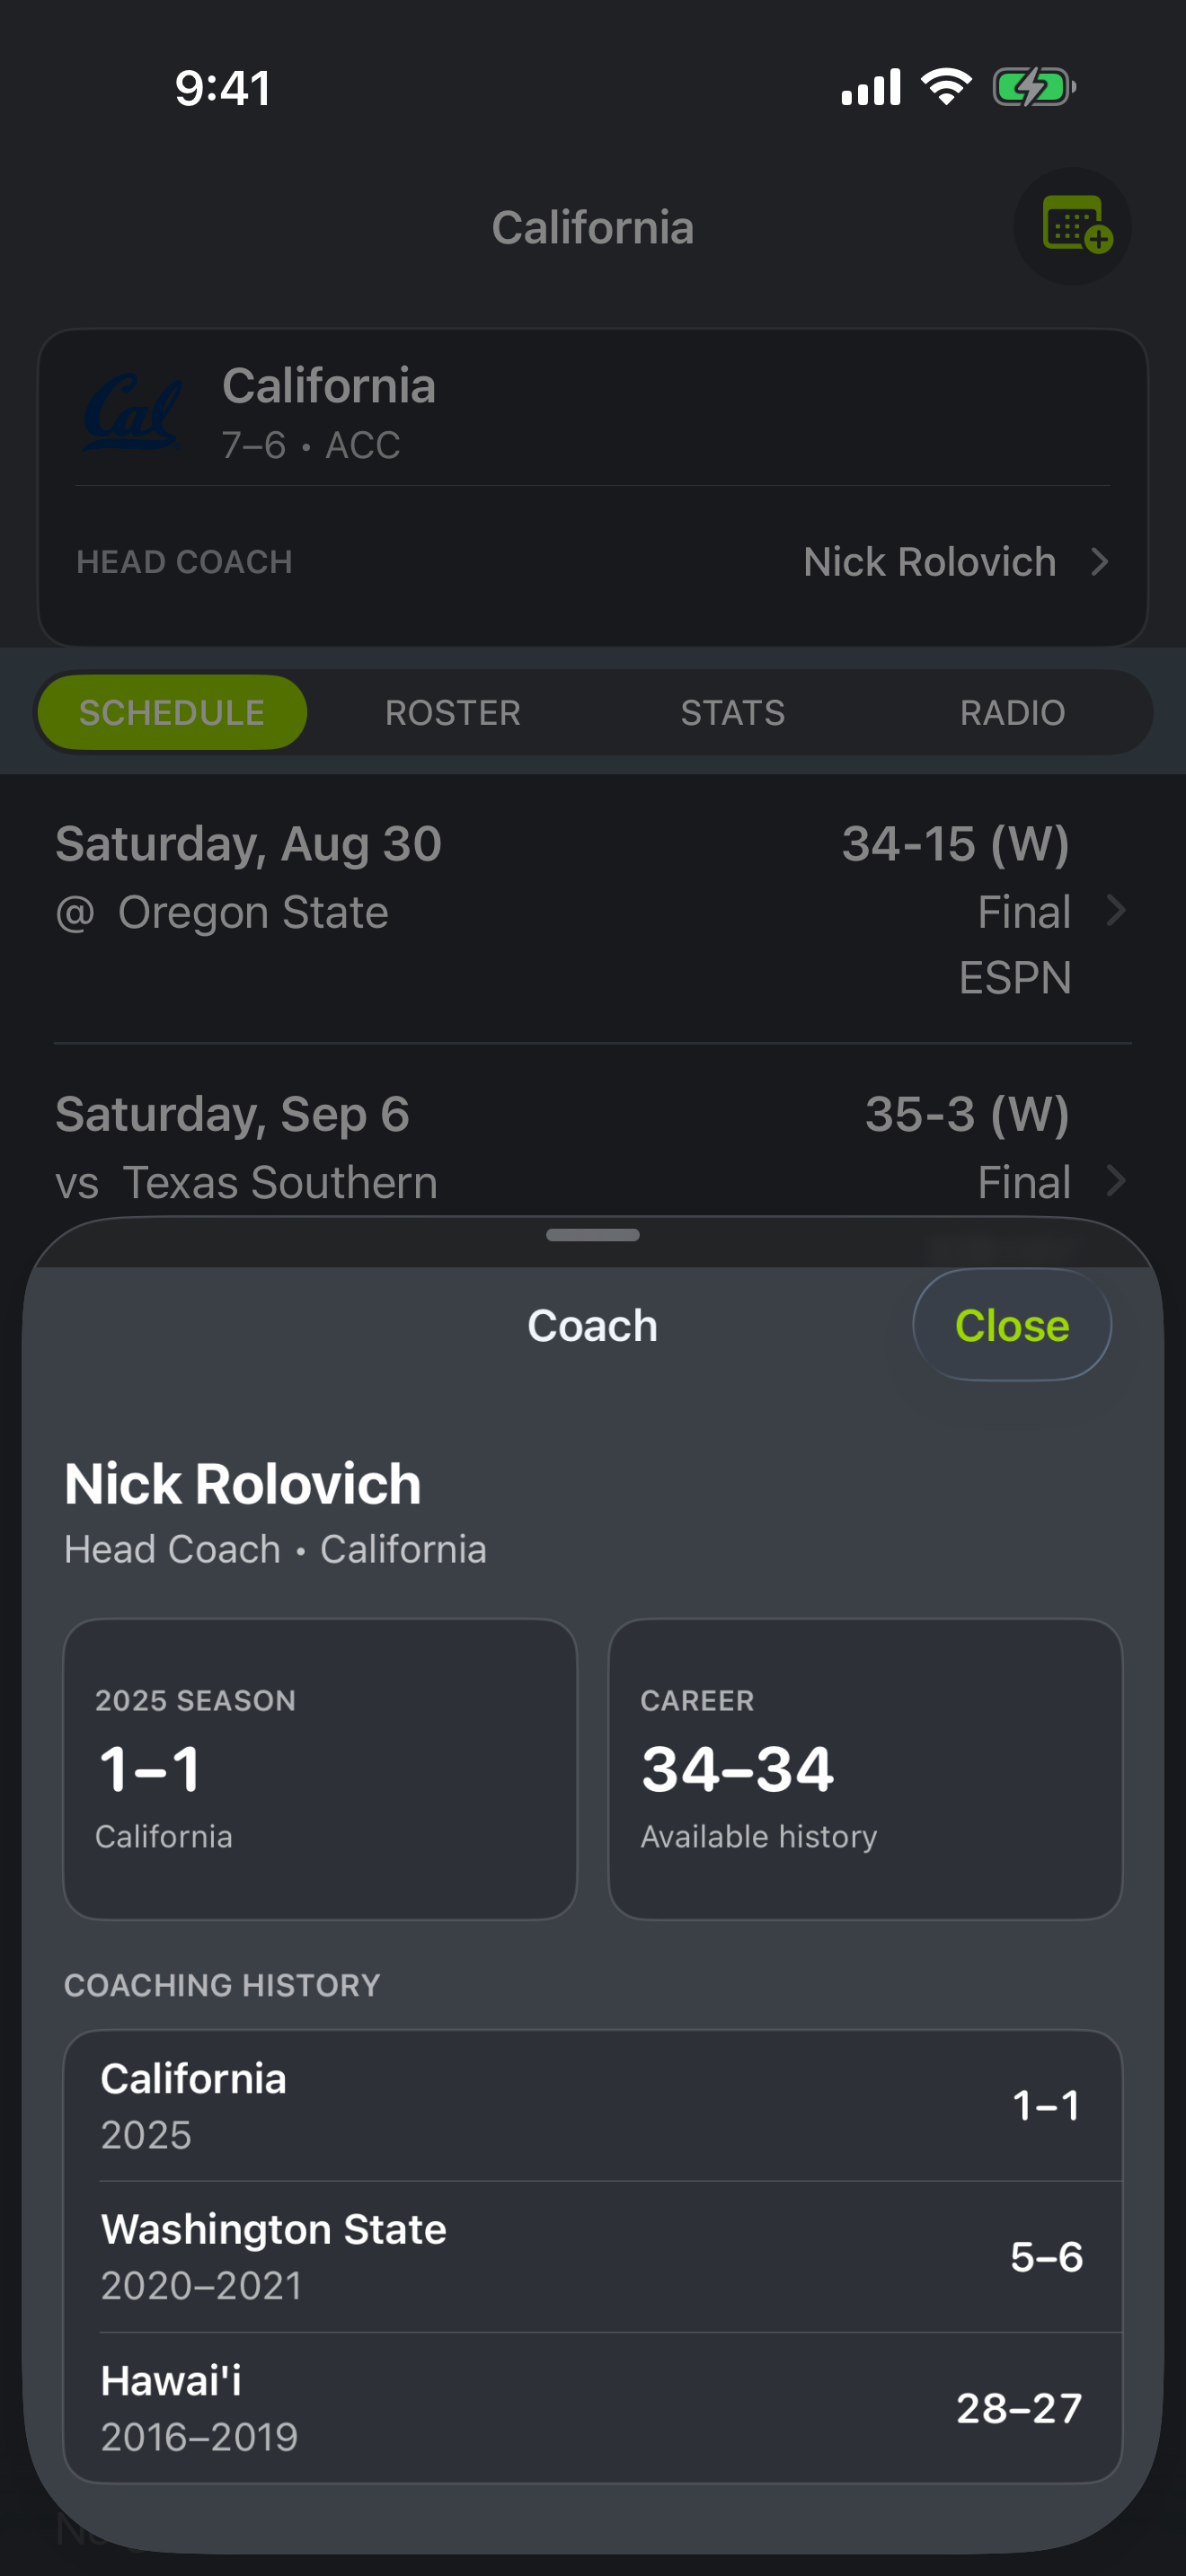Expand head coach Nick Rolovich chevron

point(1100,562)
